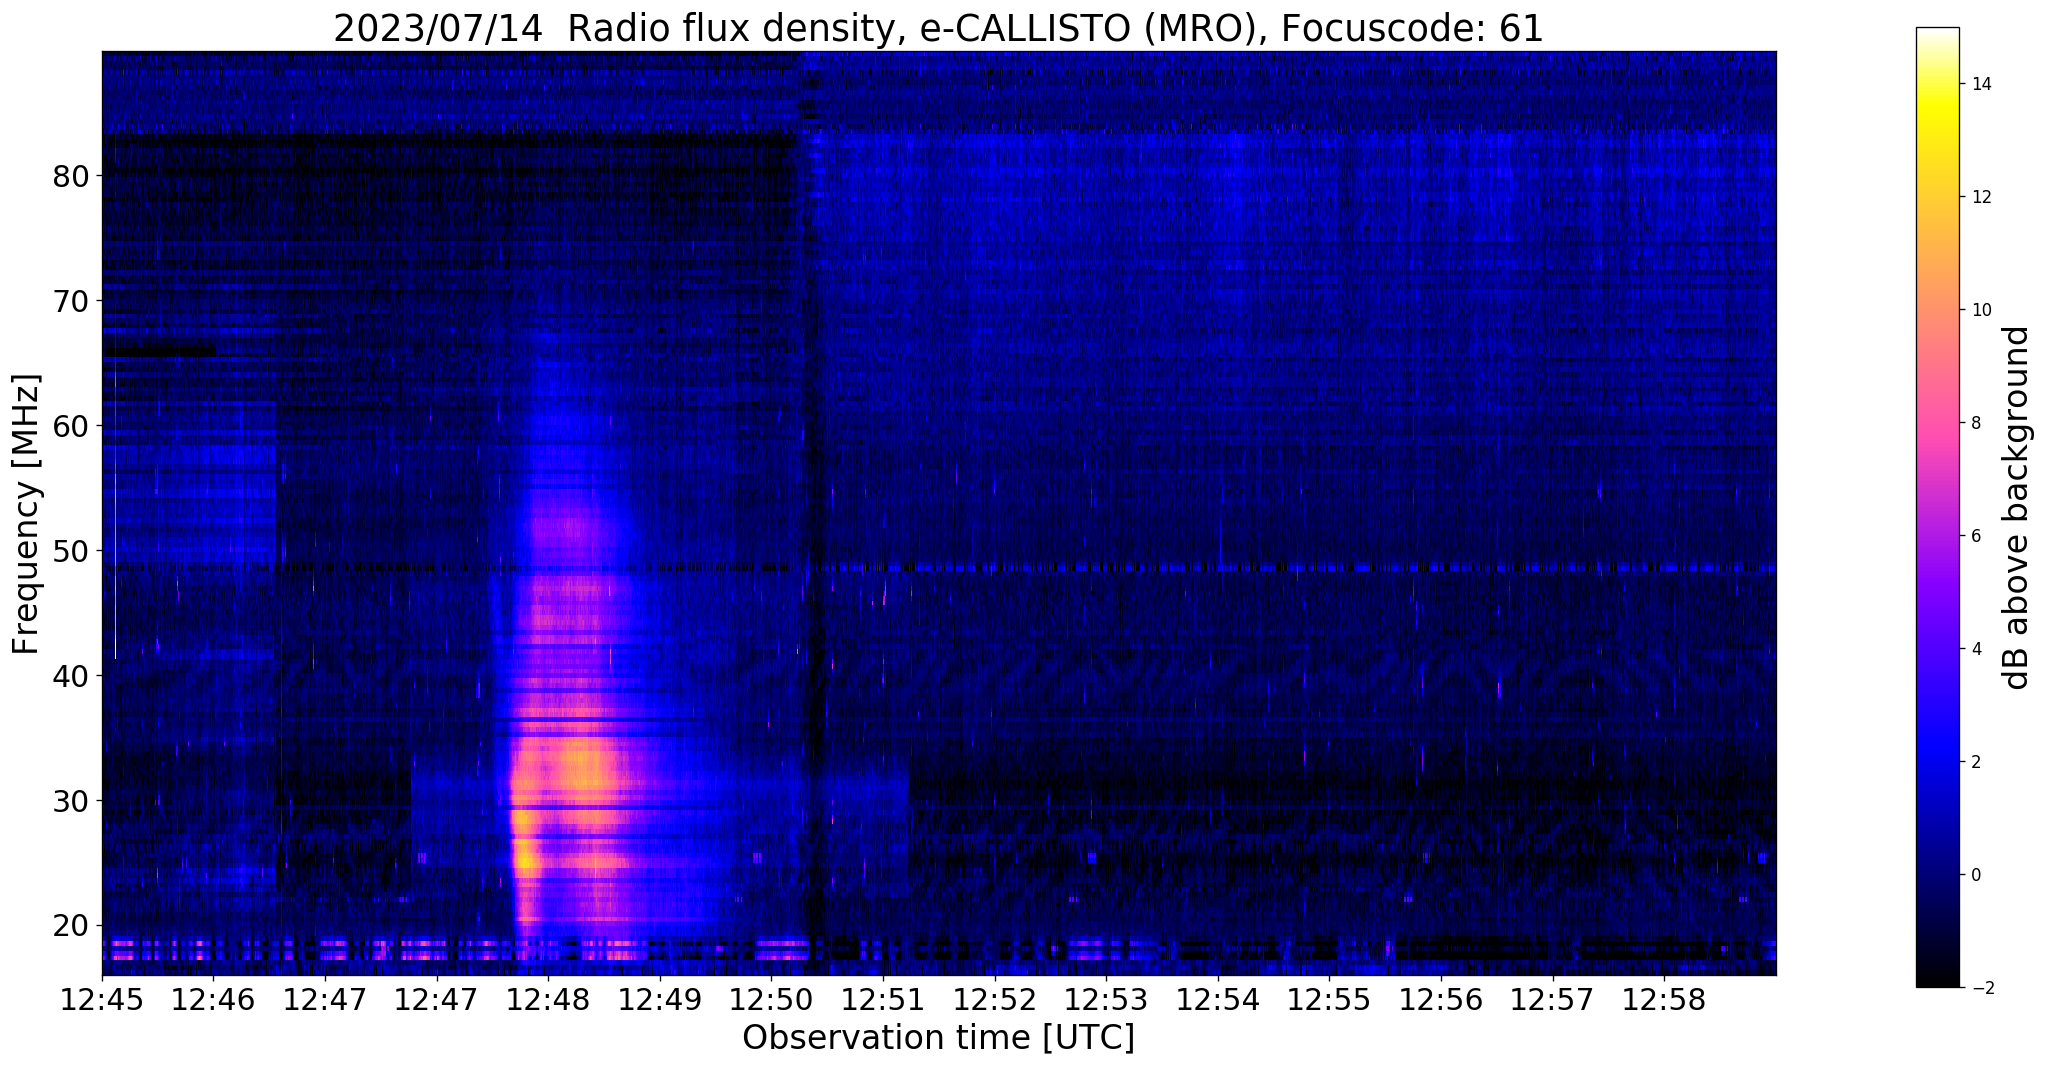Click the colorbar tick label 6
The image size is (2047, 1067).
[1975, 536]
